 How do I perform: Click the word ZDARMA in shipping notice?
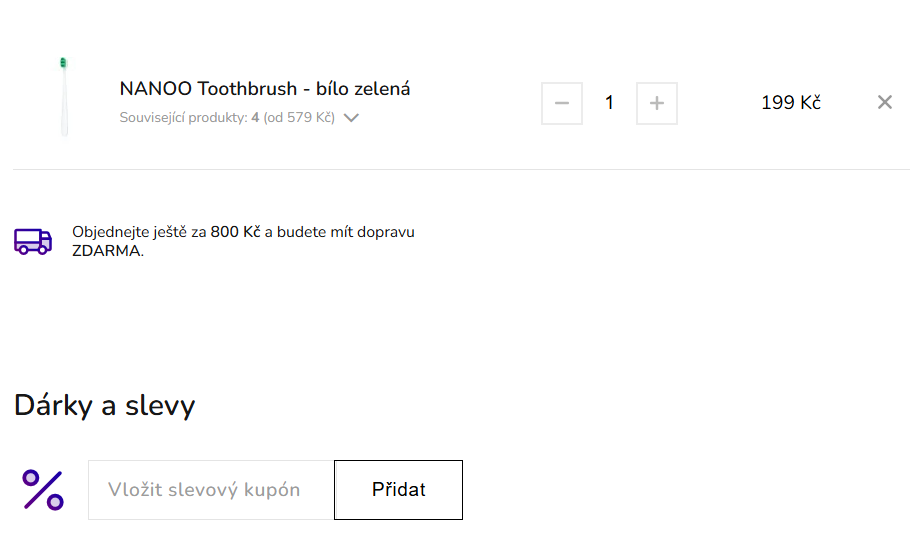tap(106, 251)
